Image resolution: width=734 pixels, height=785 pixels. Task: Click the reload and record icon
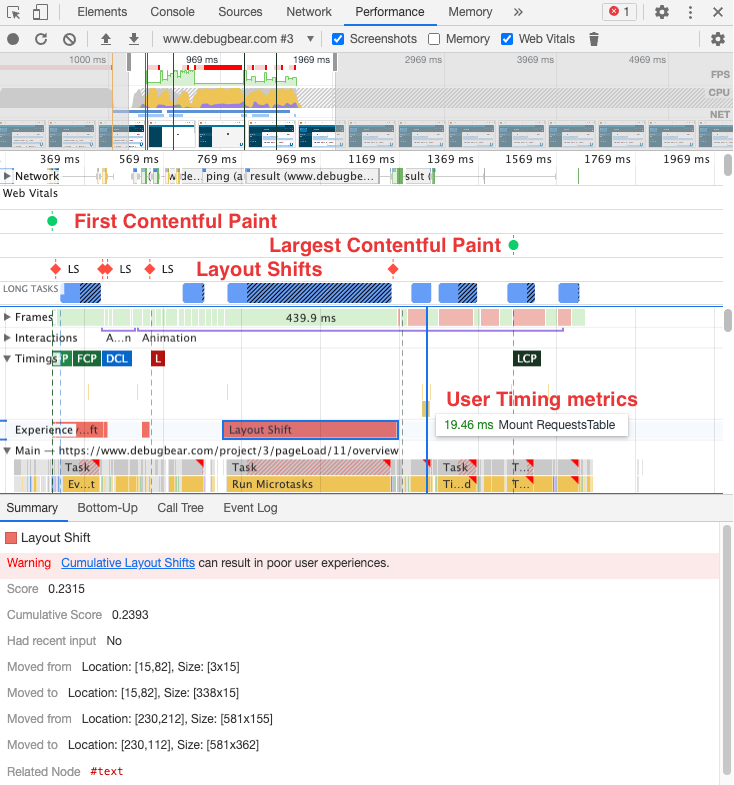click(41, 39)
